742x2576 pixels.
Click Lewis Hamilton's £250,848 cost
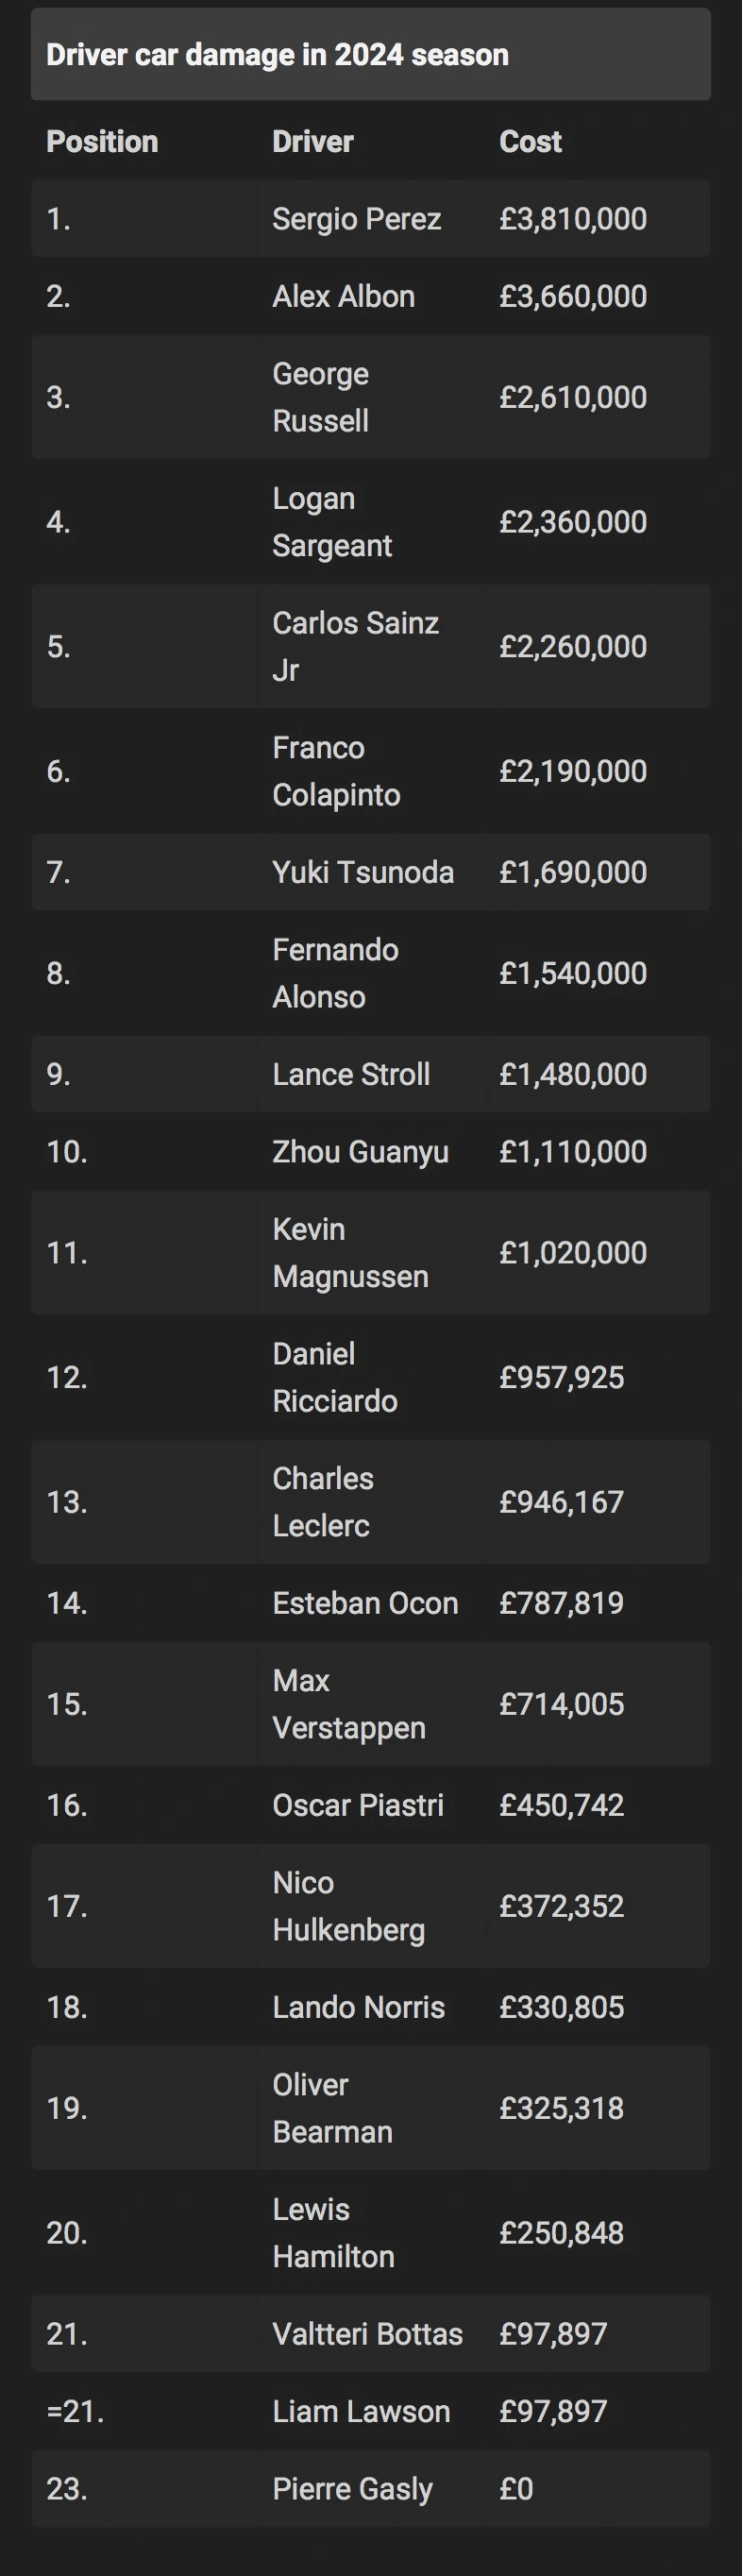click(561, 2233)
